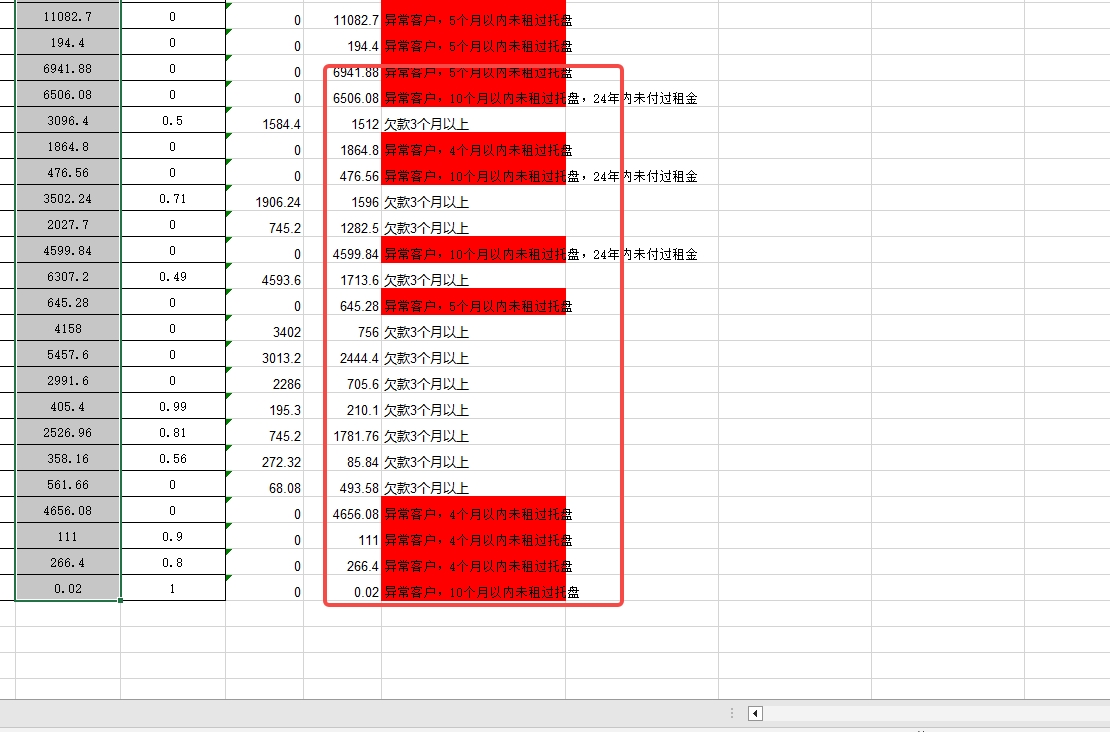
Task: Click the cell with value 0.5
Action: coord(173,120)
